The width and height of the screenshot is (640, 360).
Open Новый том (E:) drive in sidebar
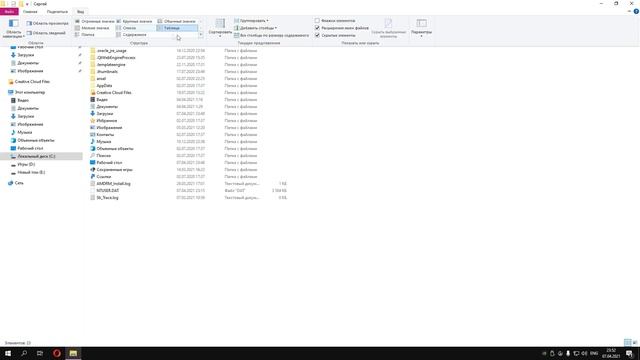[x=31, y=172]
